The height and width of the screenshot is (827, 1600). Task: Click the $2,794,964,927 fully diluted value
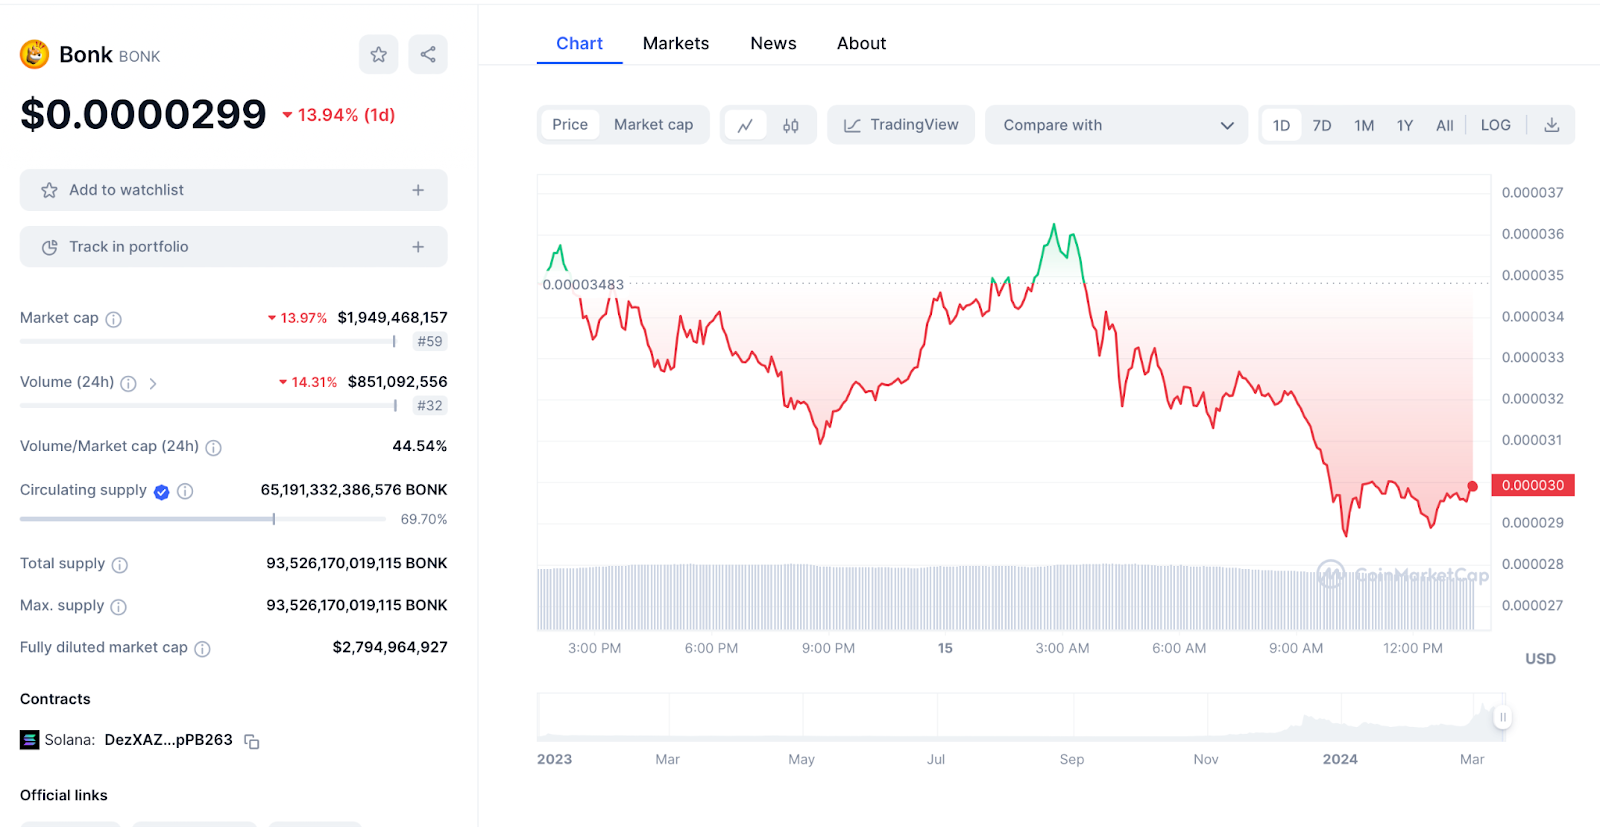coord(390,647)
